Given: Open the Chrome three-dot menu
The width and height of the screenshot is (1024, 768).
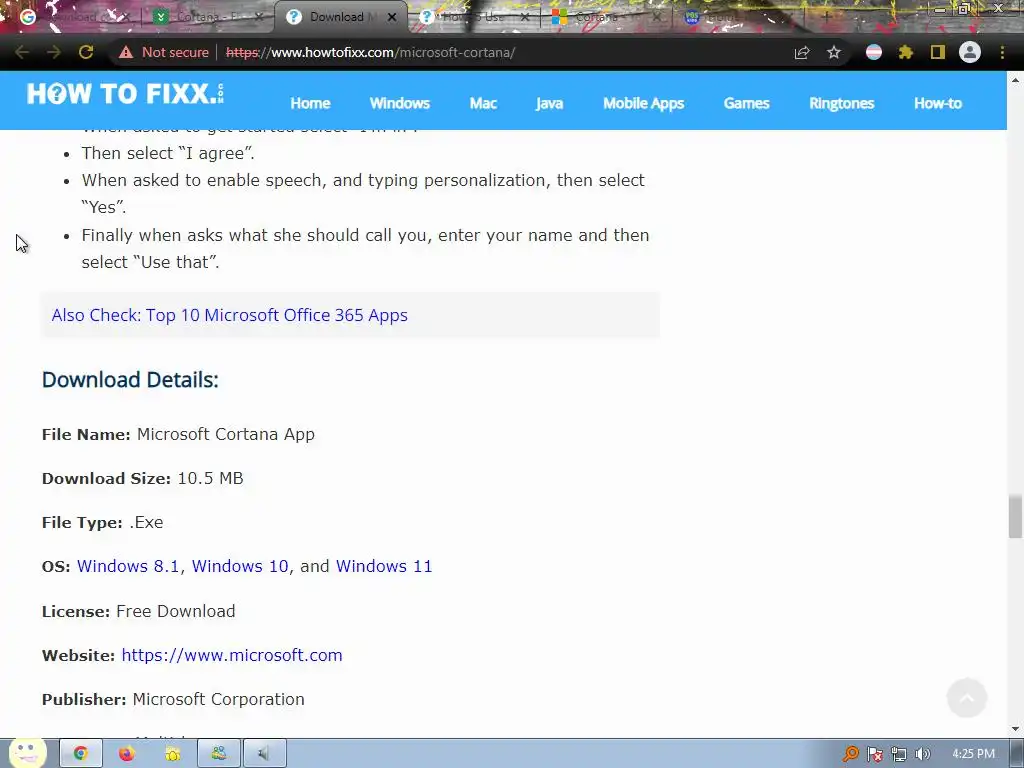Looking at the screenshot, I should (x=1002, y=52).
